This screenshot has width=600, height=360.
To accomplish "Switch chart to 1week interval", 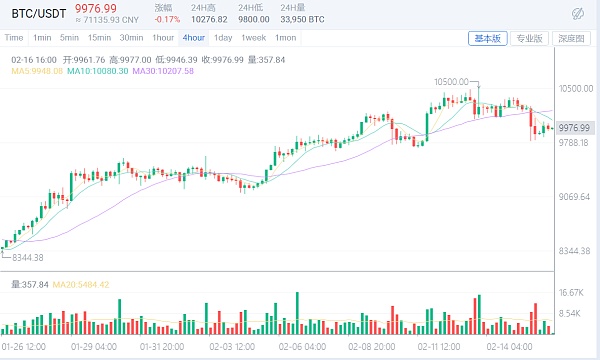I will click(x=254, y=38).
